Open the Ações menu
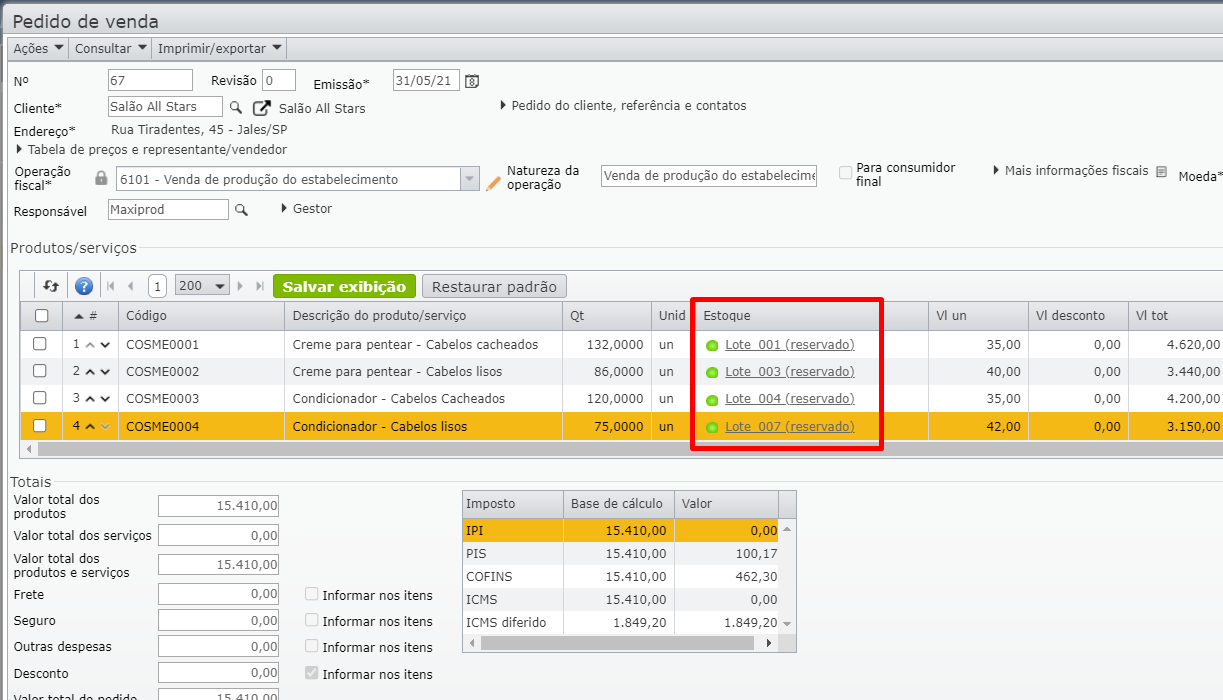The width and height of the screenshot is (1223, 700). (38, 48)
